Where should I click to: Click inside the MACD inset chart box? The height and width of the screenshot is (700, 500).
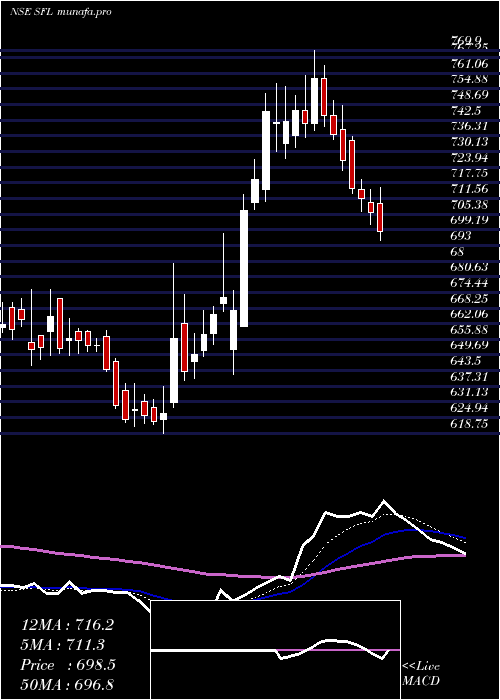click(x=275, y=650)
